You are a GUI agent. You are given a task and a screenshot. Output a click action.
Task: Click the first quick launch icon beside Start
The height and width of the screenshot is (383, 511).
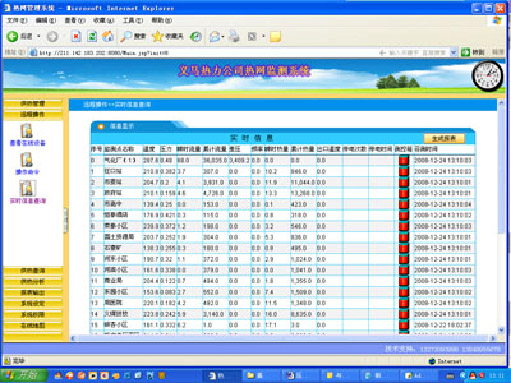[x=58, y=376]
